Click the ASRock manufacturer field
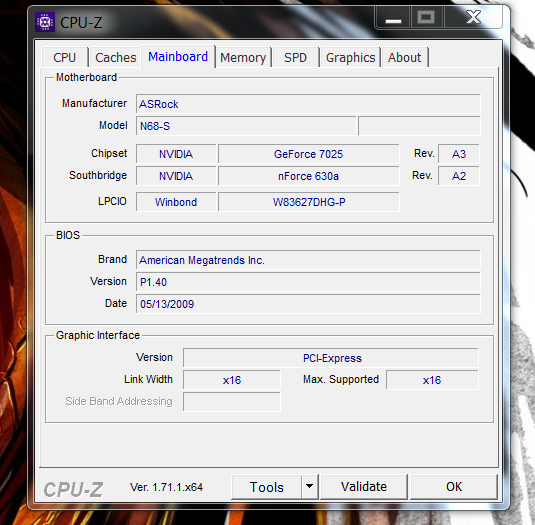Viewport: 535px width, 525px height. [x=308, y=104]
